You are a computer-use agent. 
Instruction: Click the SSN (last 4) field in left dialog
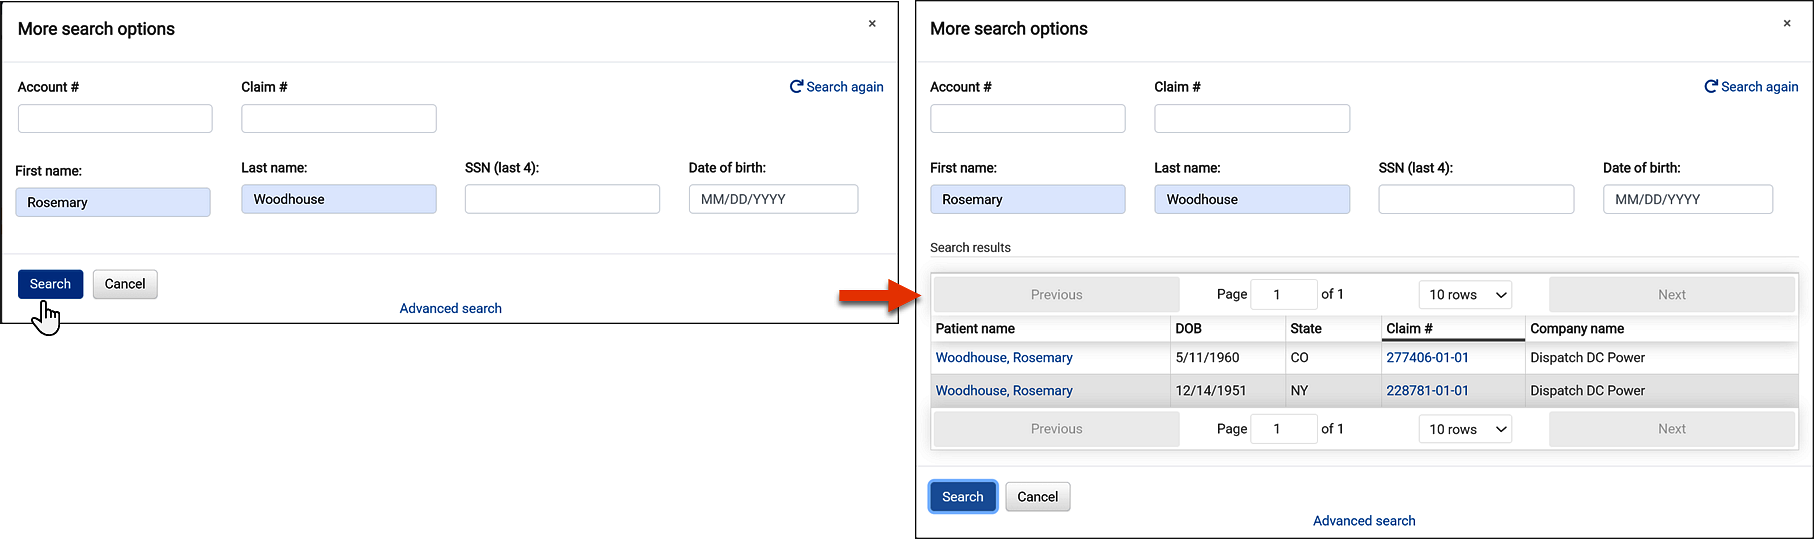pyautogui.click(x=562, y=199)
